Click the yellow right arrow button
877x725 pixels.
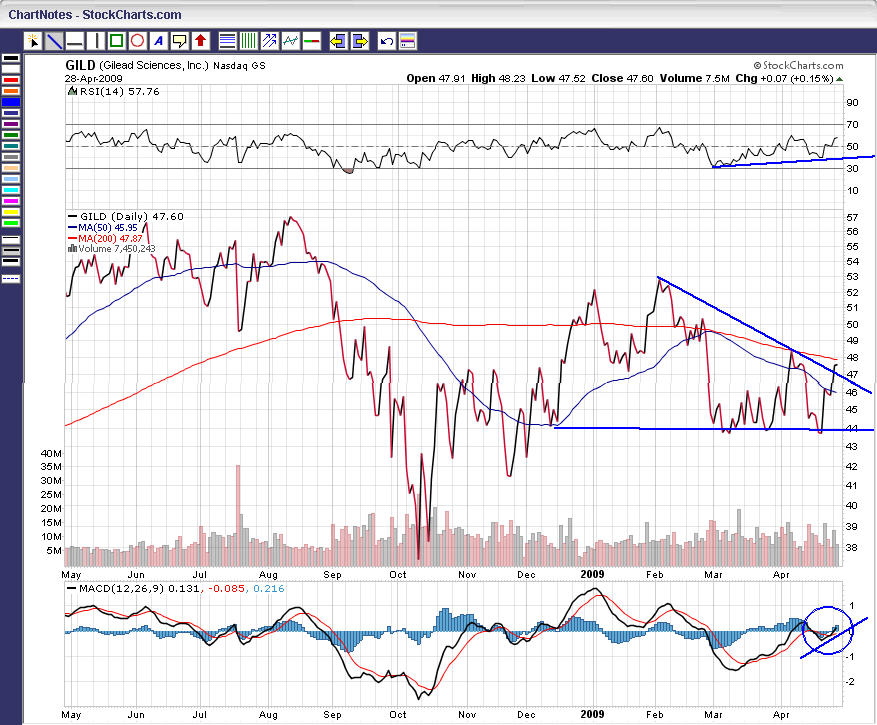tap(358, 41)
